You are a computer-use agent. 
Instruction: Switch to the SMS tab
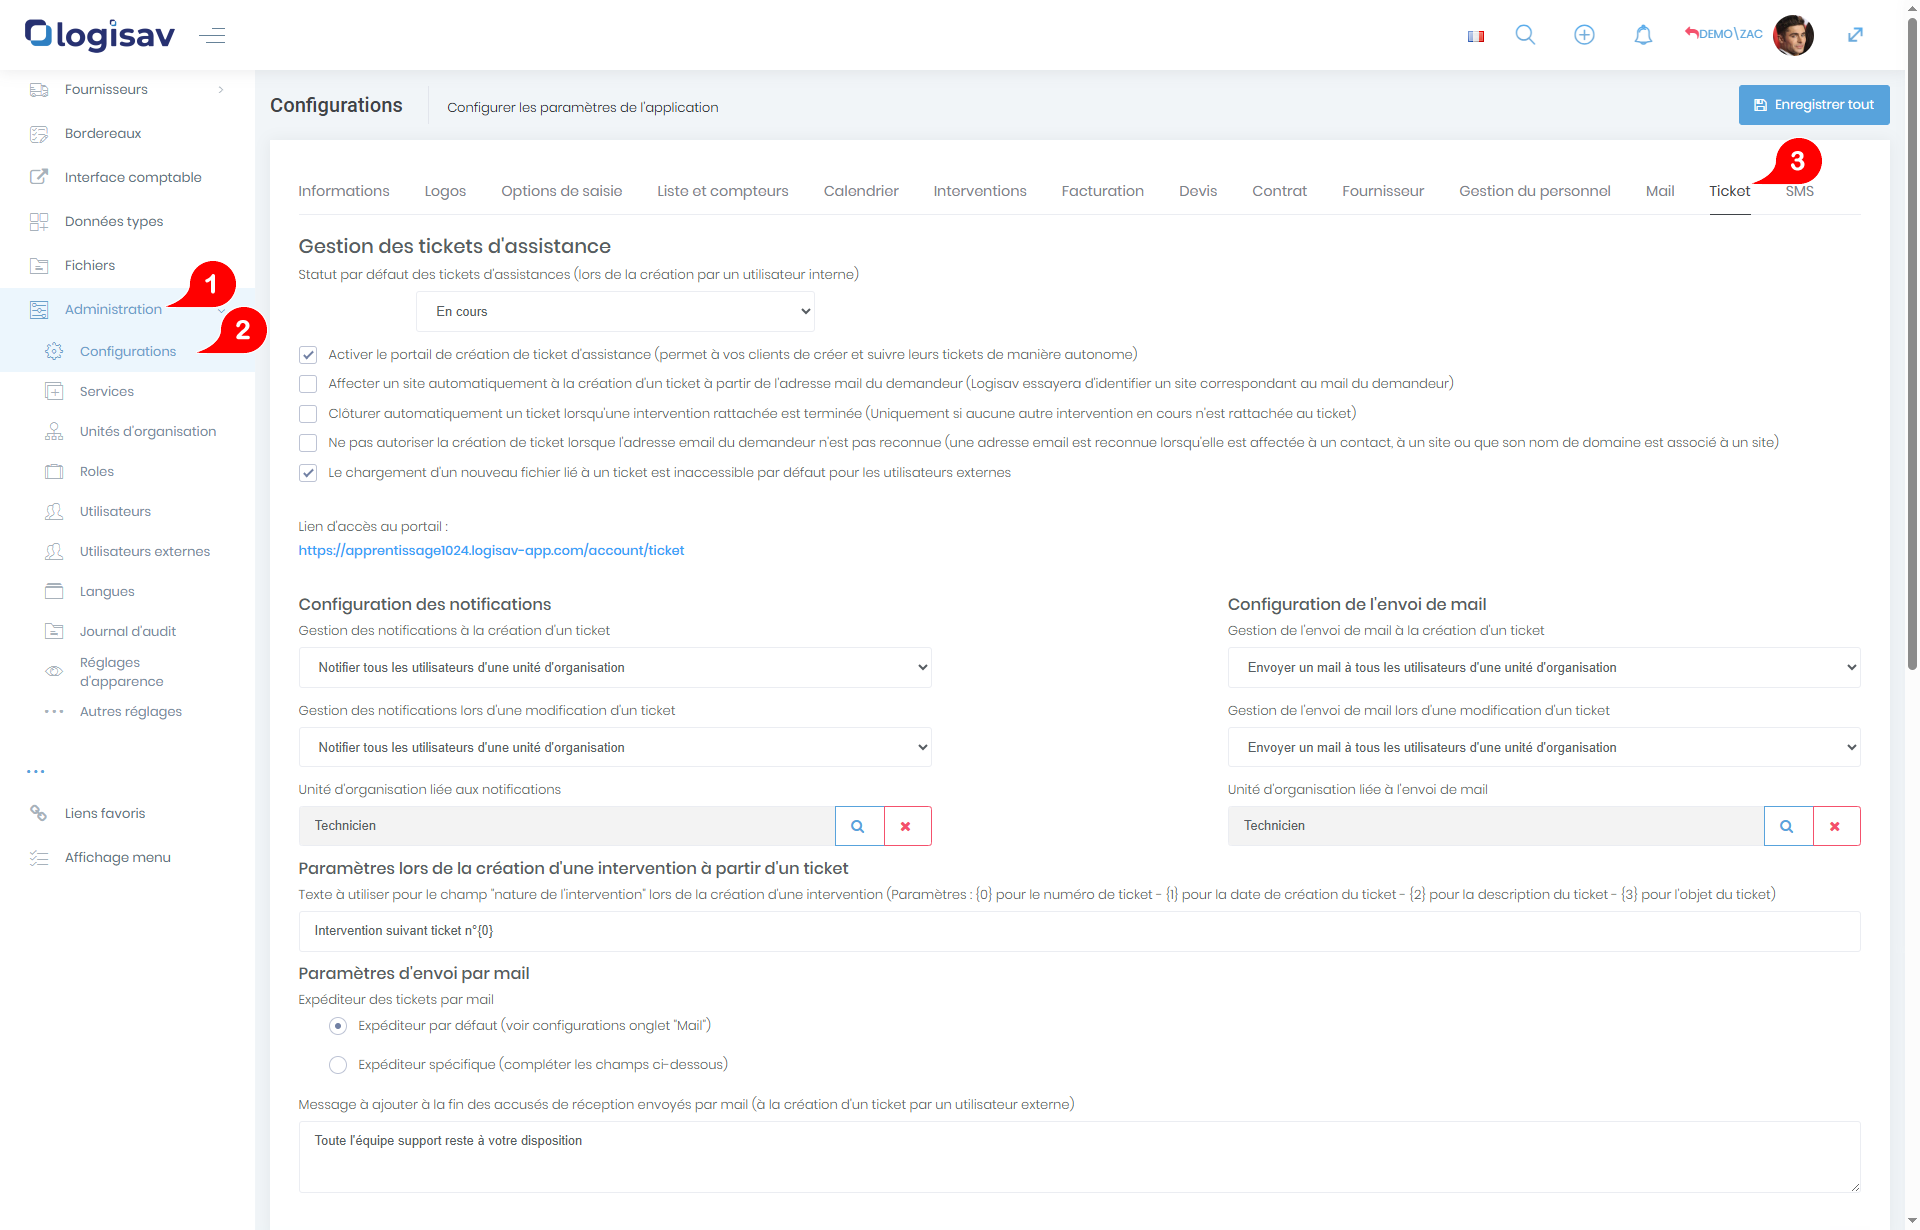pos(1799,191)
